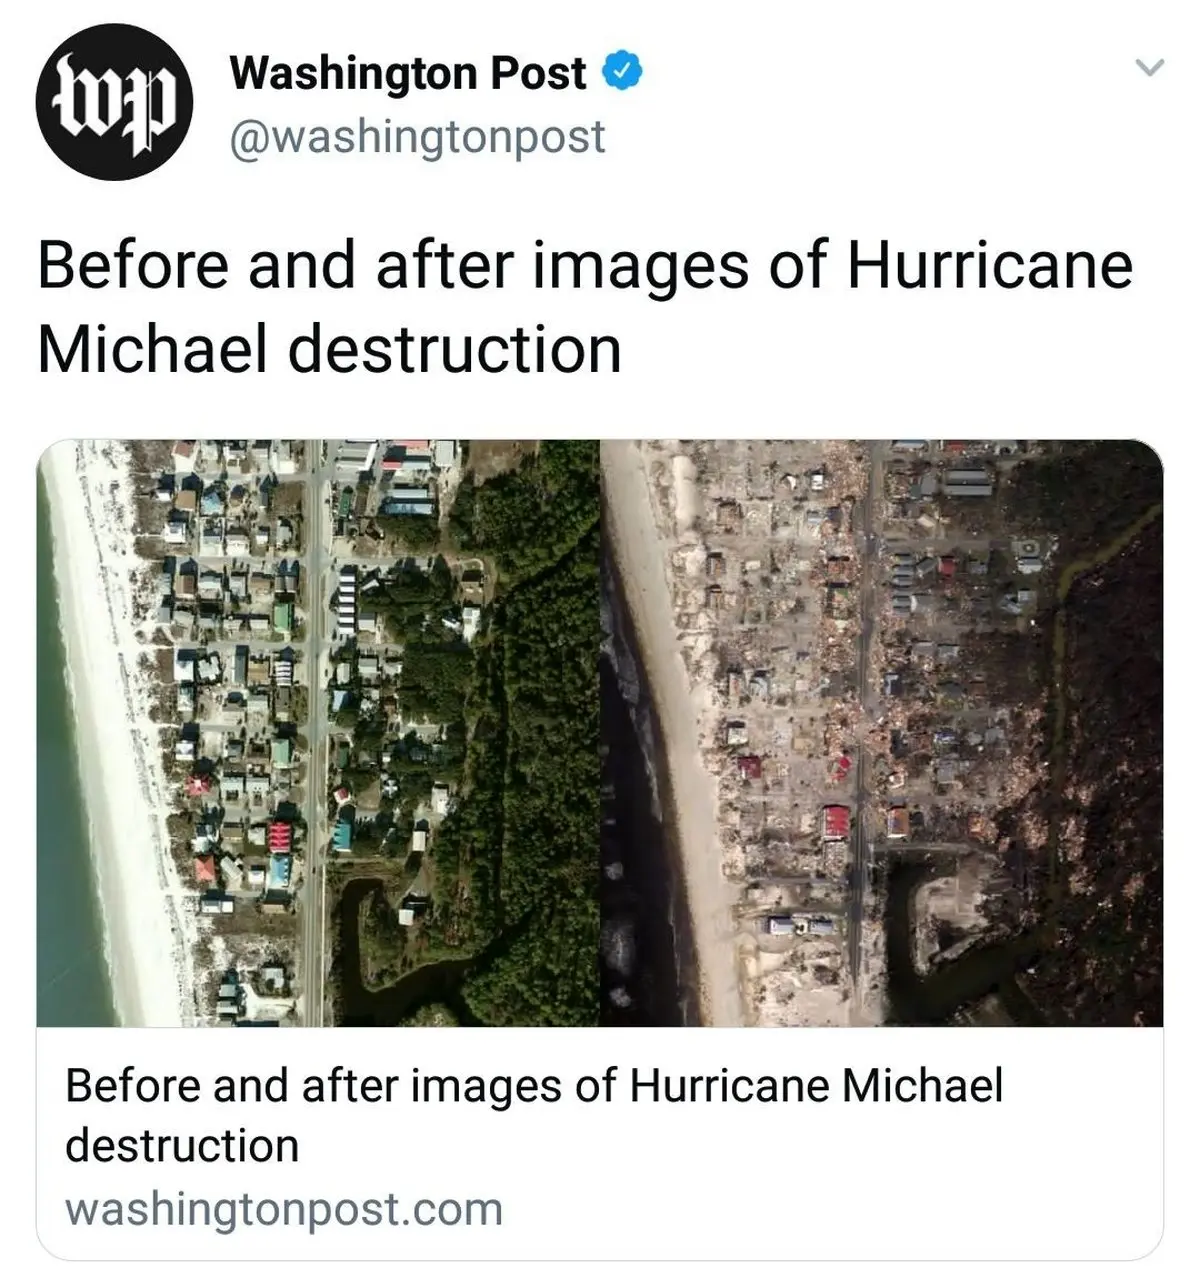Visit the @washingtonpost handle

coord(417,136)
